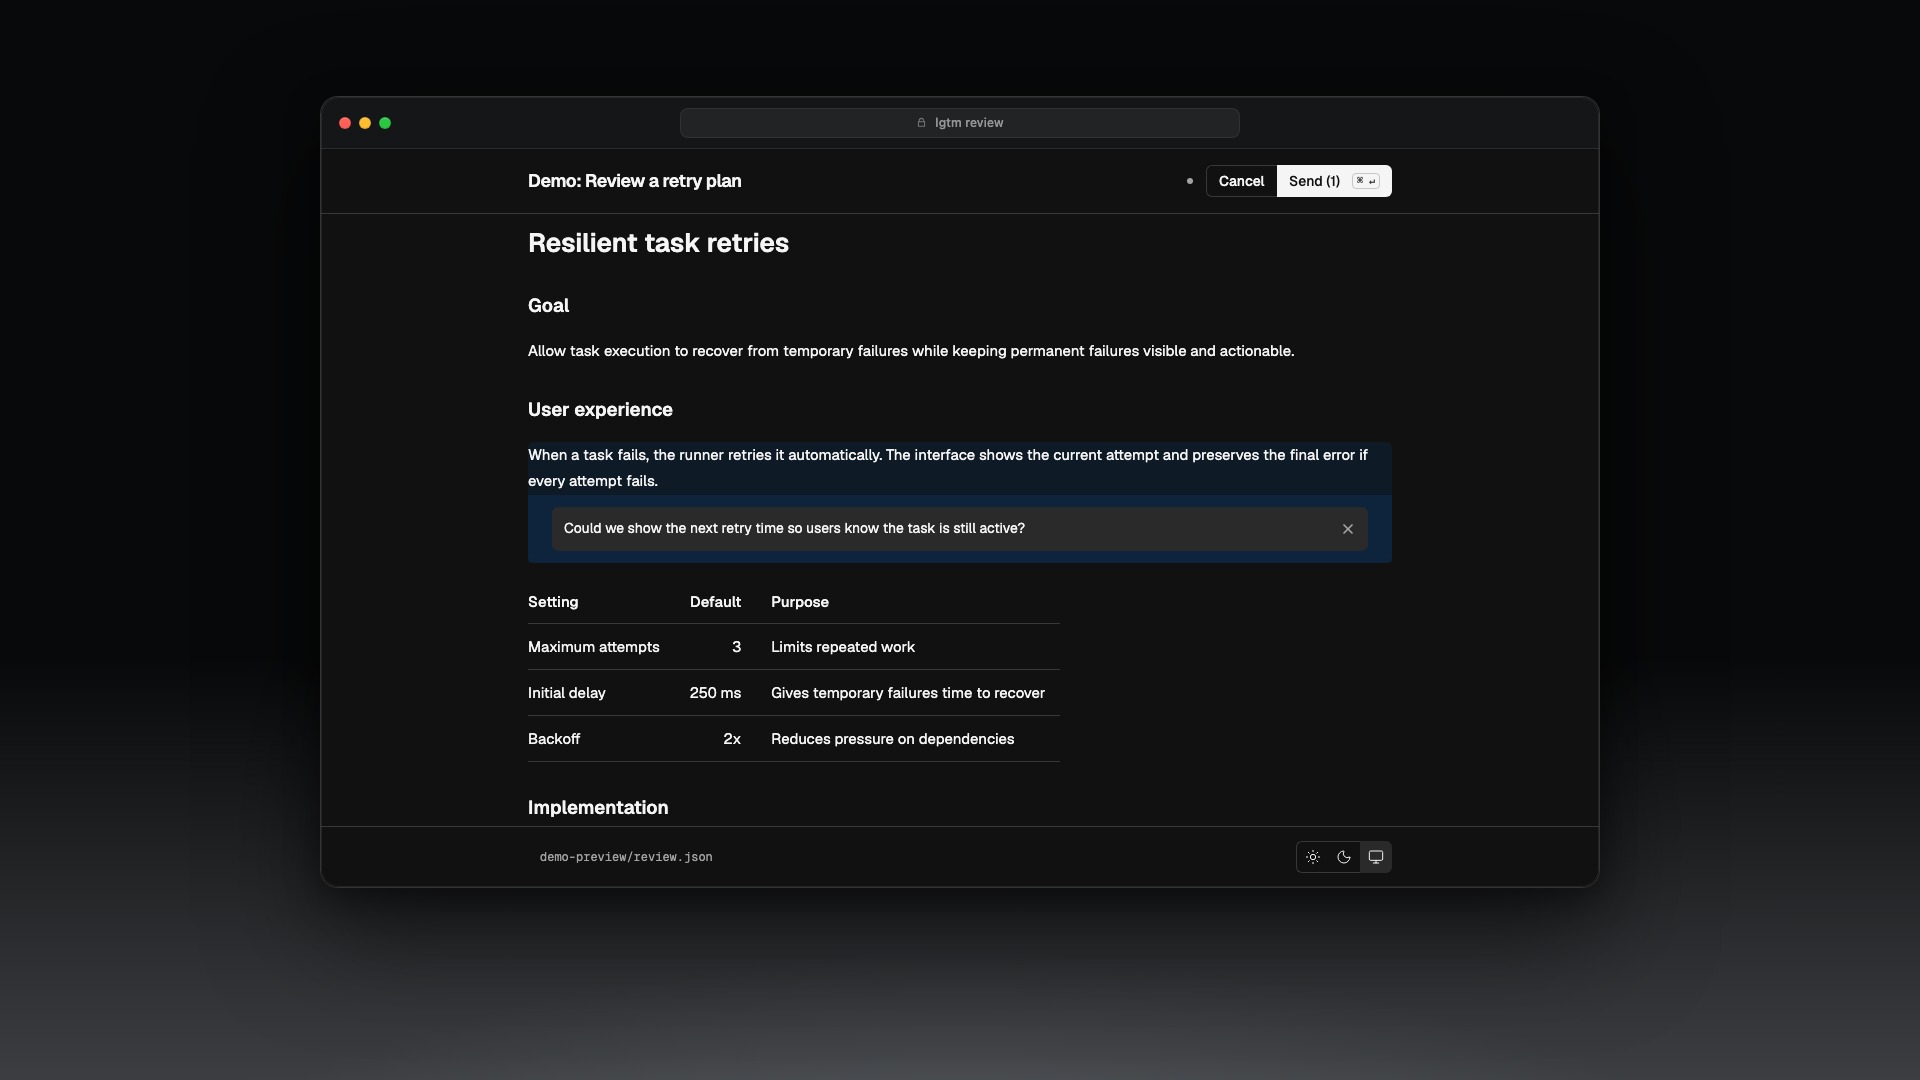Click the lock icon in address bar
This screenshot has height=1080, width=1920.
coord(921,123)
